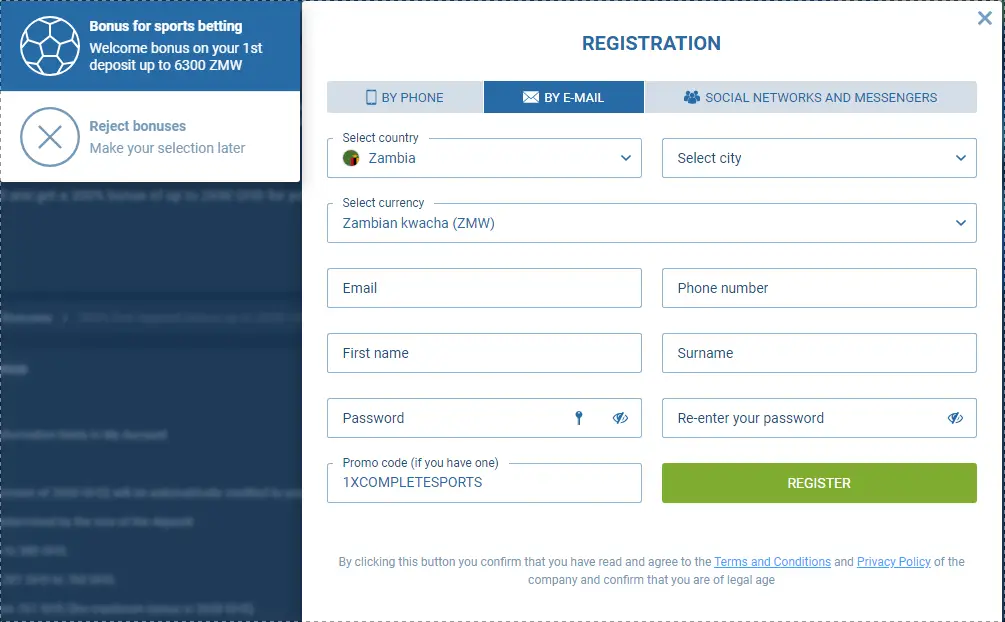
Task: Select the By E-mail tab
Action: coord(564,97)
